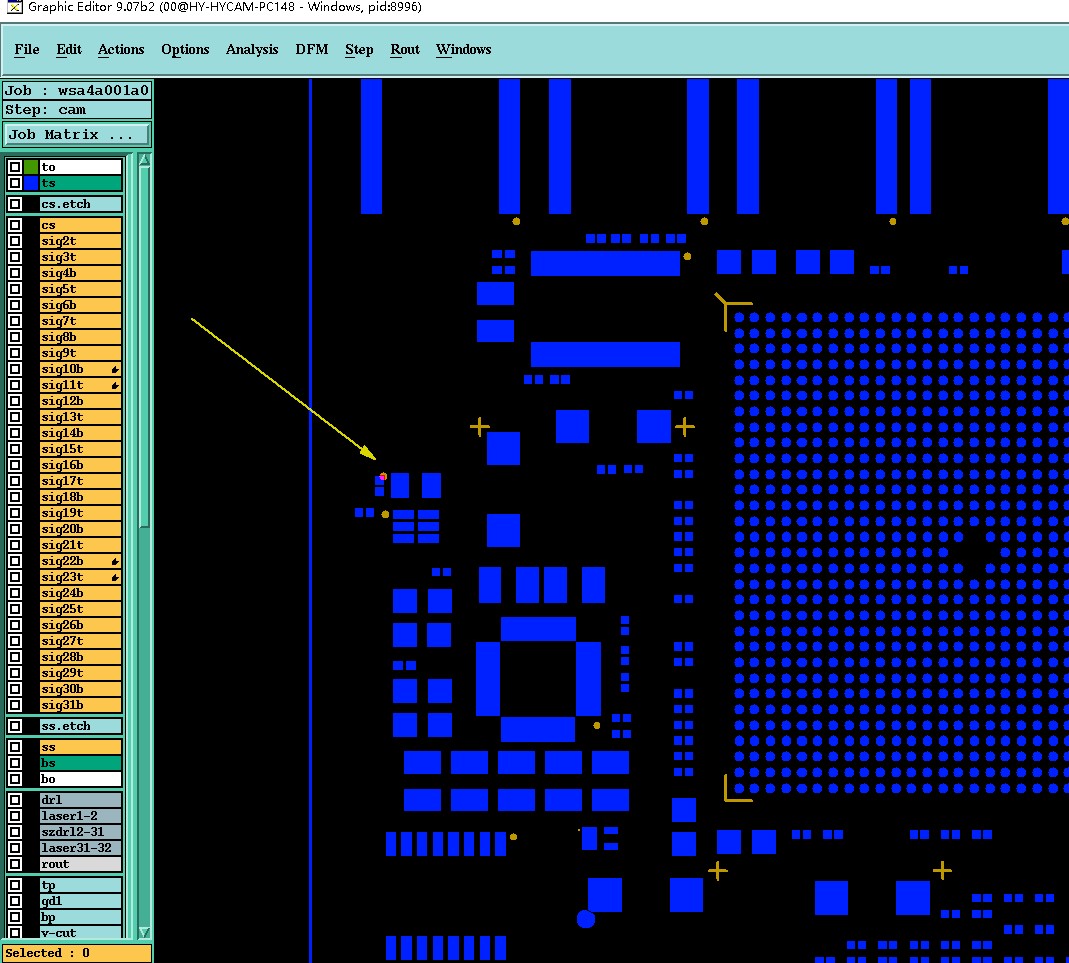This screenshot has width=1069, height=963.
Task: Open the Actions menu
Action: (x=121, y=50)
